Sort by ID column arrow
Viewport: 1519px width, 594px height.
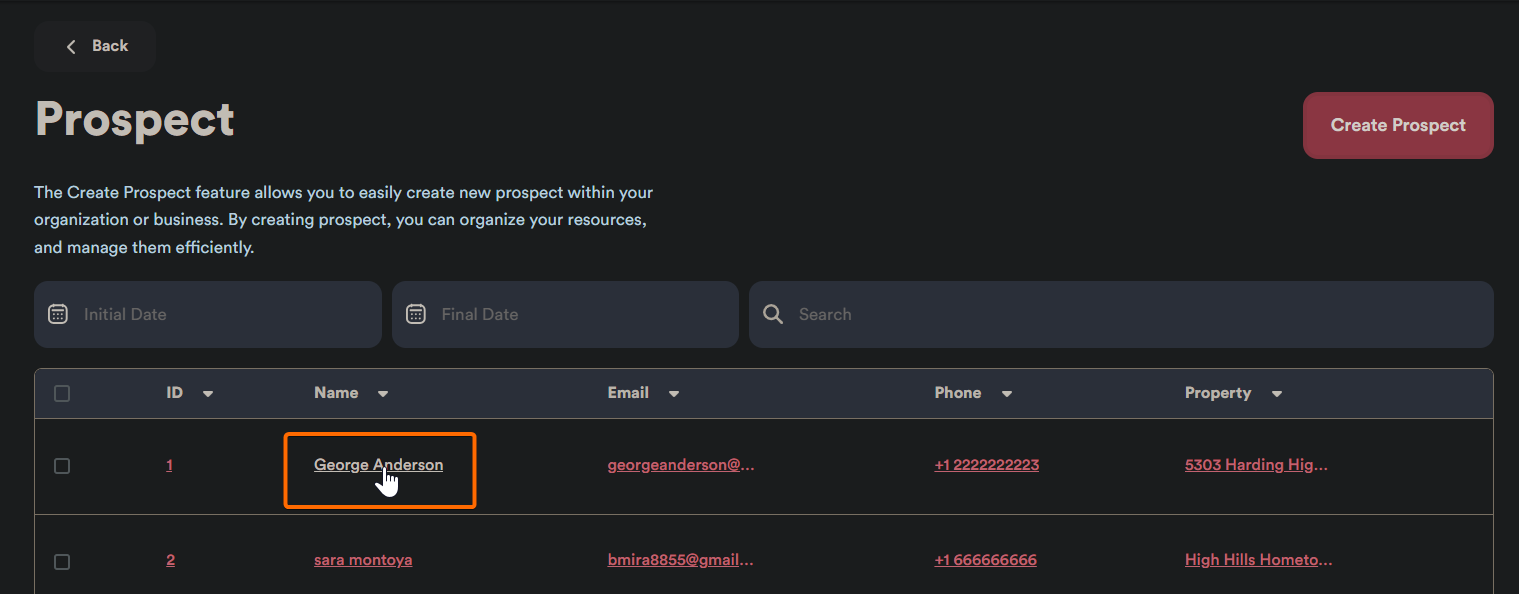[x=208, y=394]
